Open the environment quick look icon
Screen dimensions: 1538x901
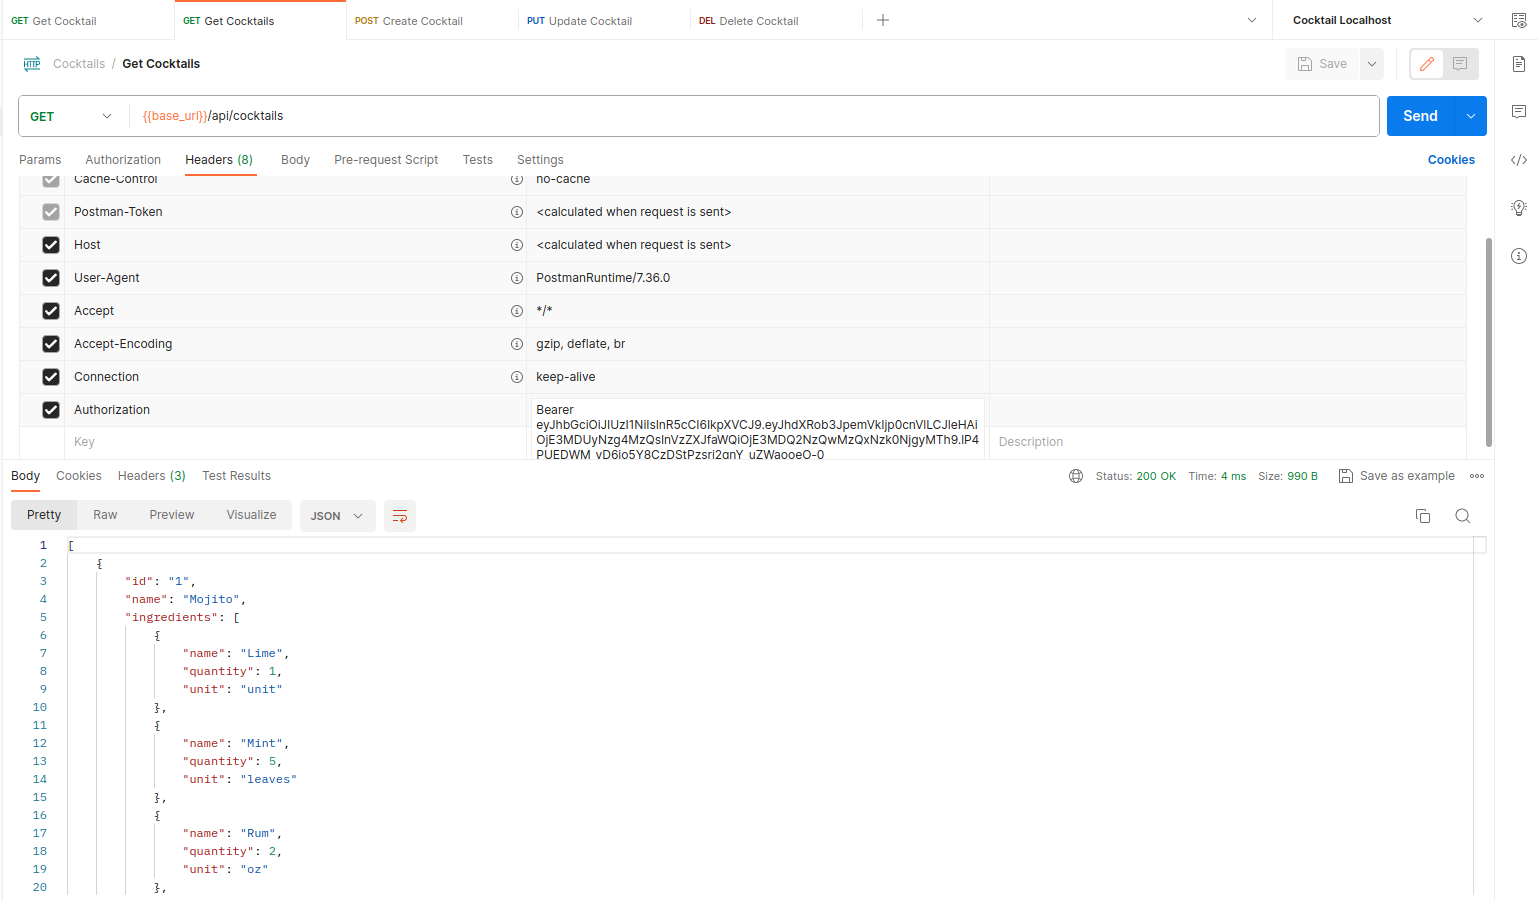(1519, 20)
